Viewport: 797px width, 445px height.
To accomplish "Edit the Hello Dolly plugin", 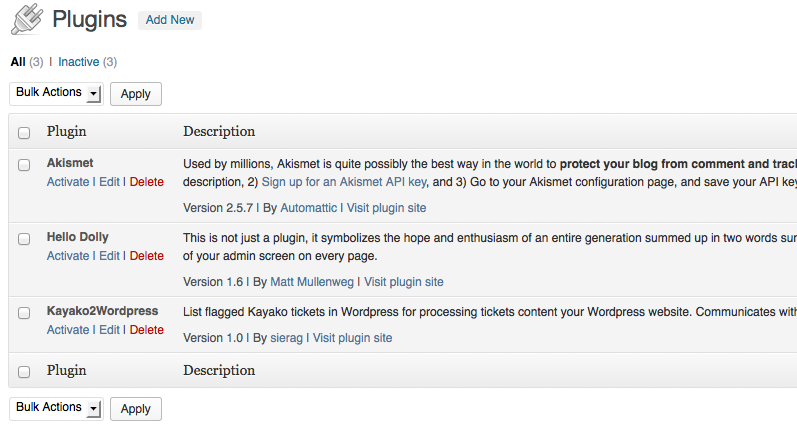I will tap(109, 256).
